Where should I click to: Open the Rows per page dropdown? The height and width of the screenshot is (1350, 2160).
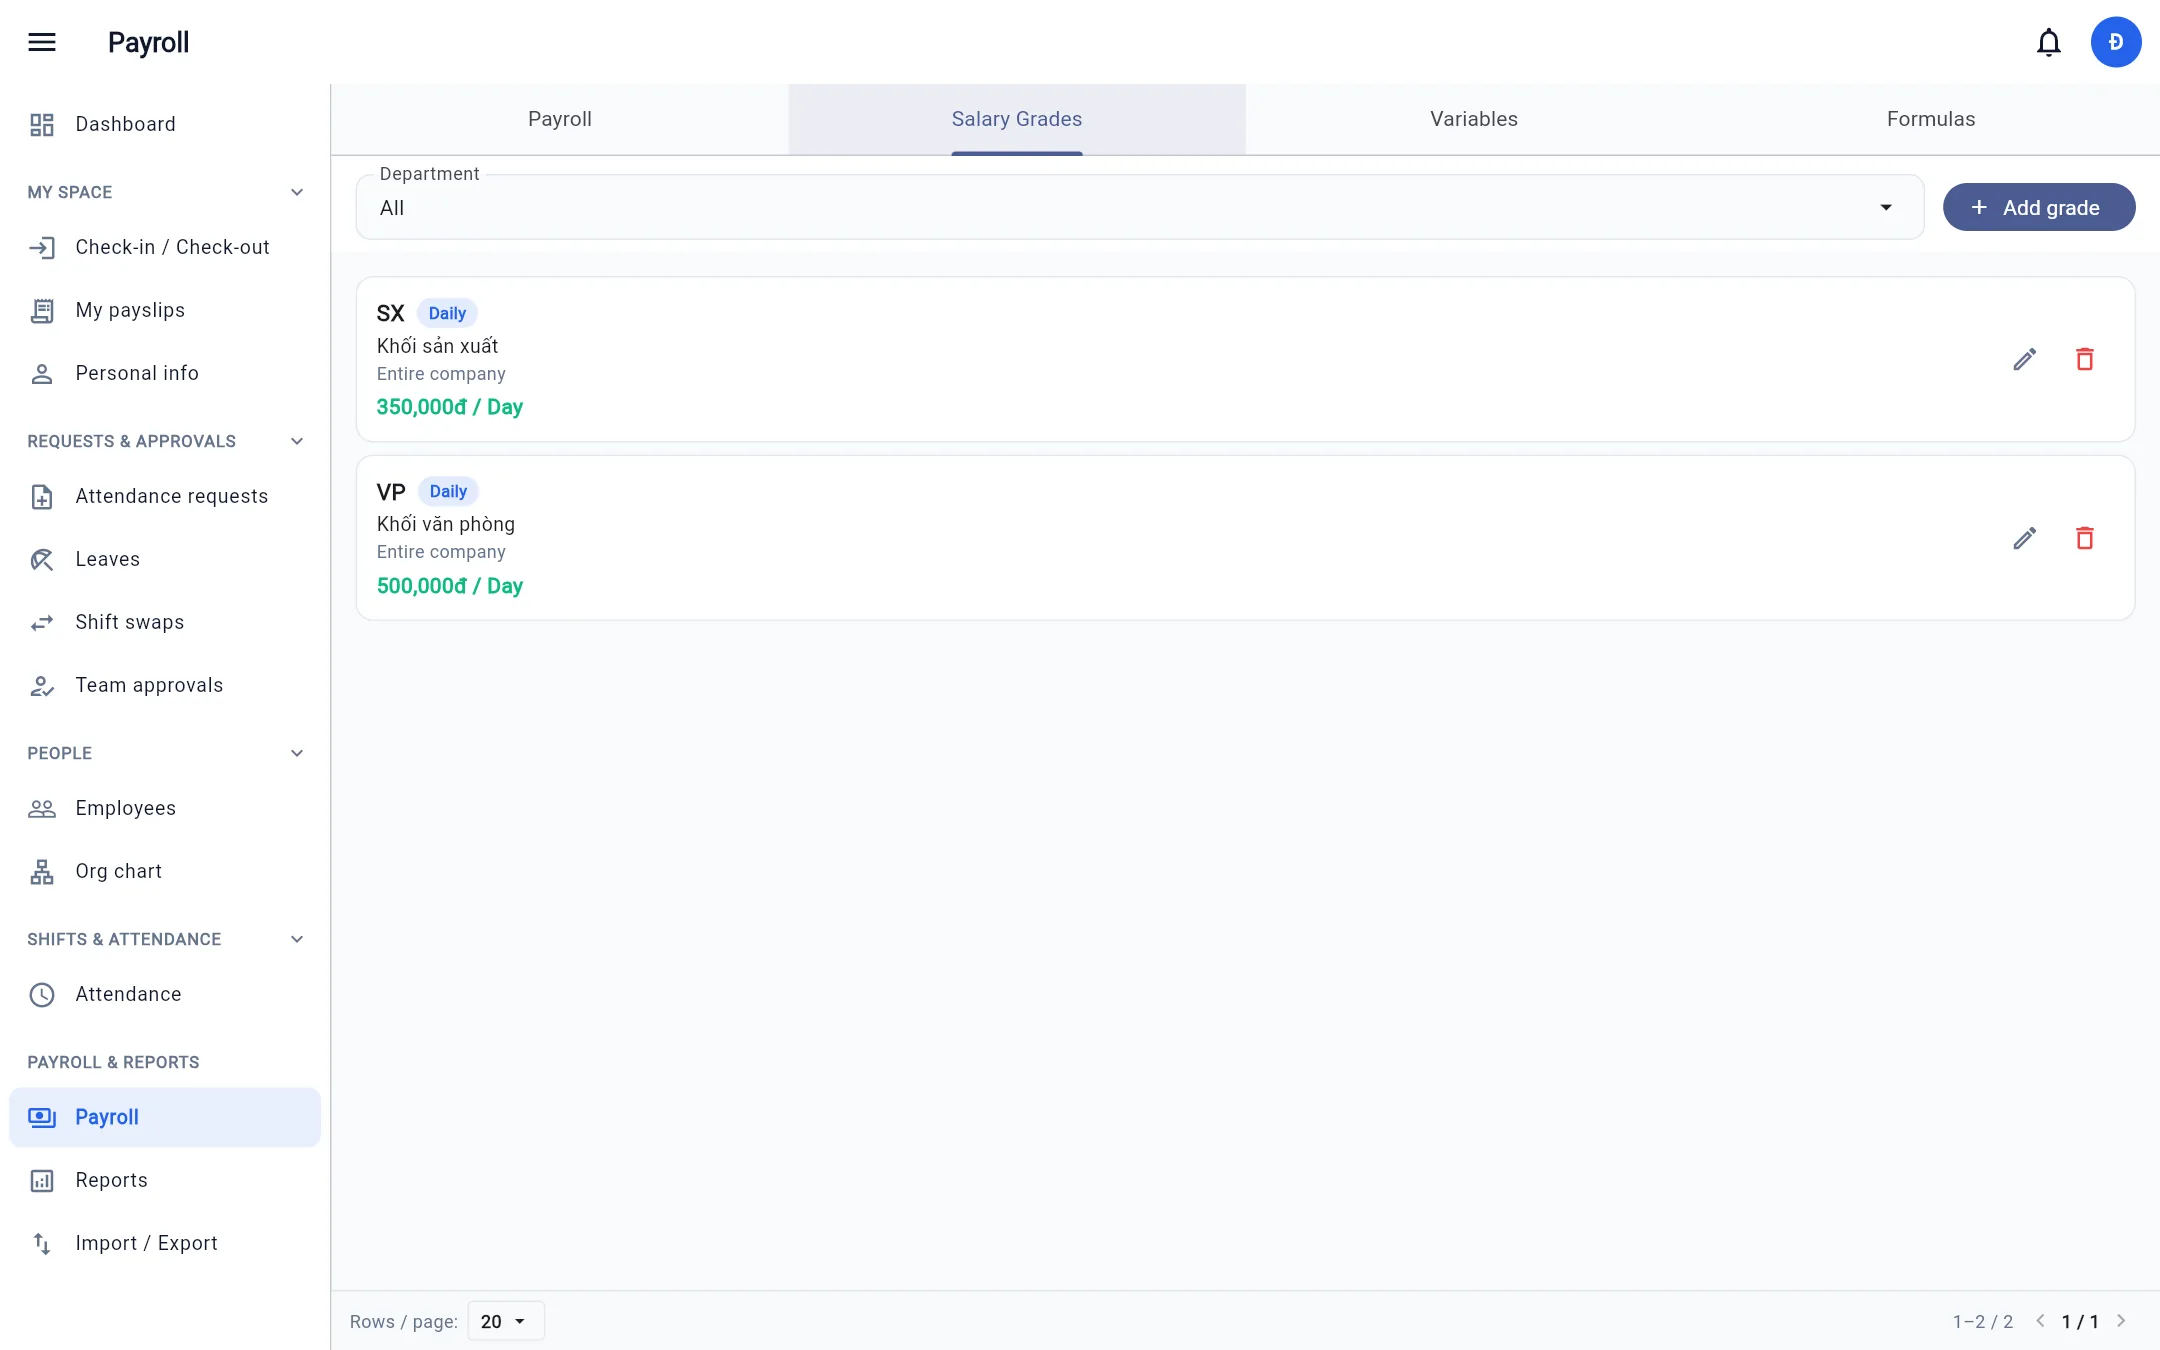(506, 1321)
